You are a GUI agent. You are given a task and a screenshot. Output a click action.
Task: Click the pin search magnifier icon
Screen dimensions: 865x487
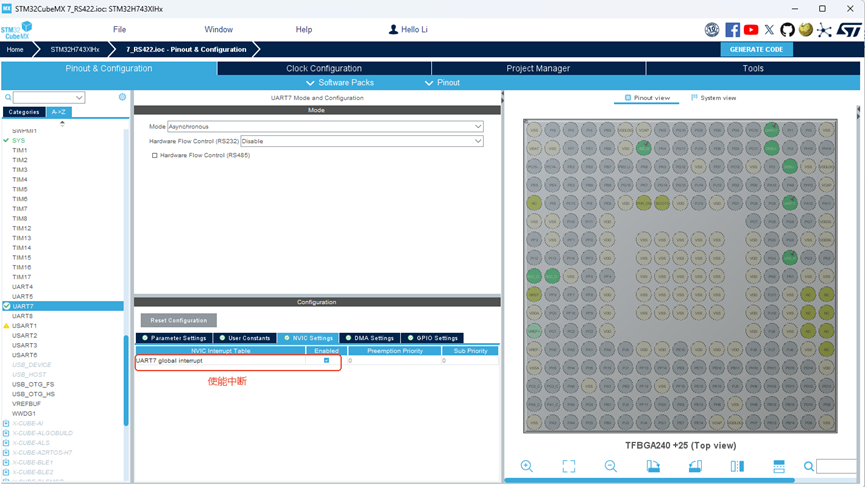[x=809, y=467]
